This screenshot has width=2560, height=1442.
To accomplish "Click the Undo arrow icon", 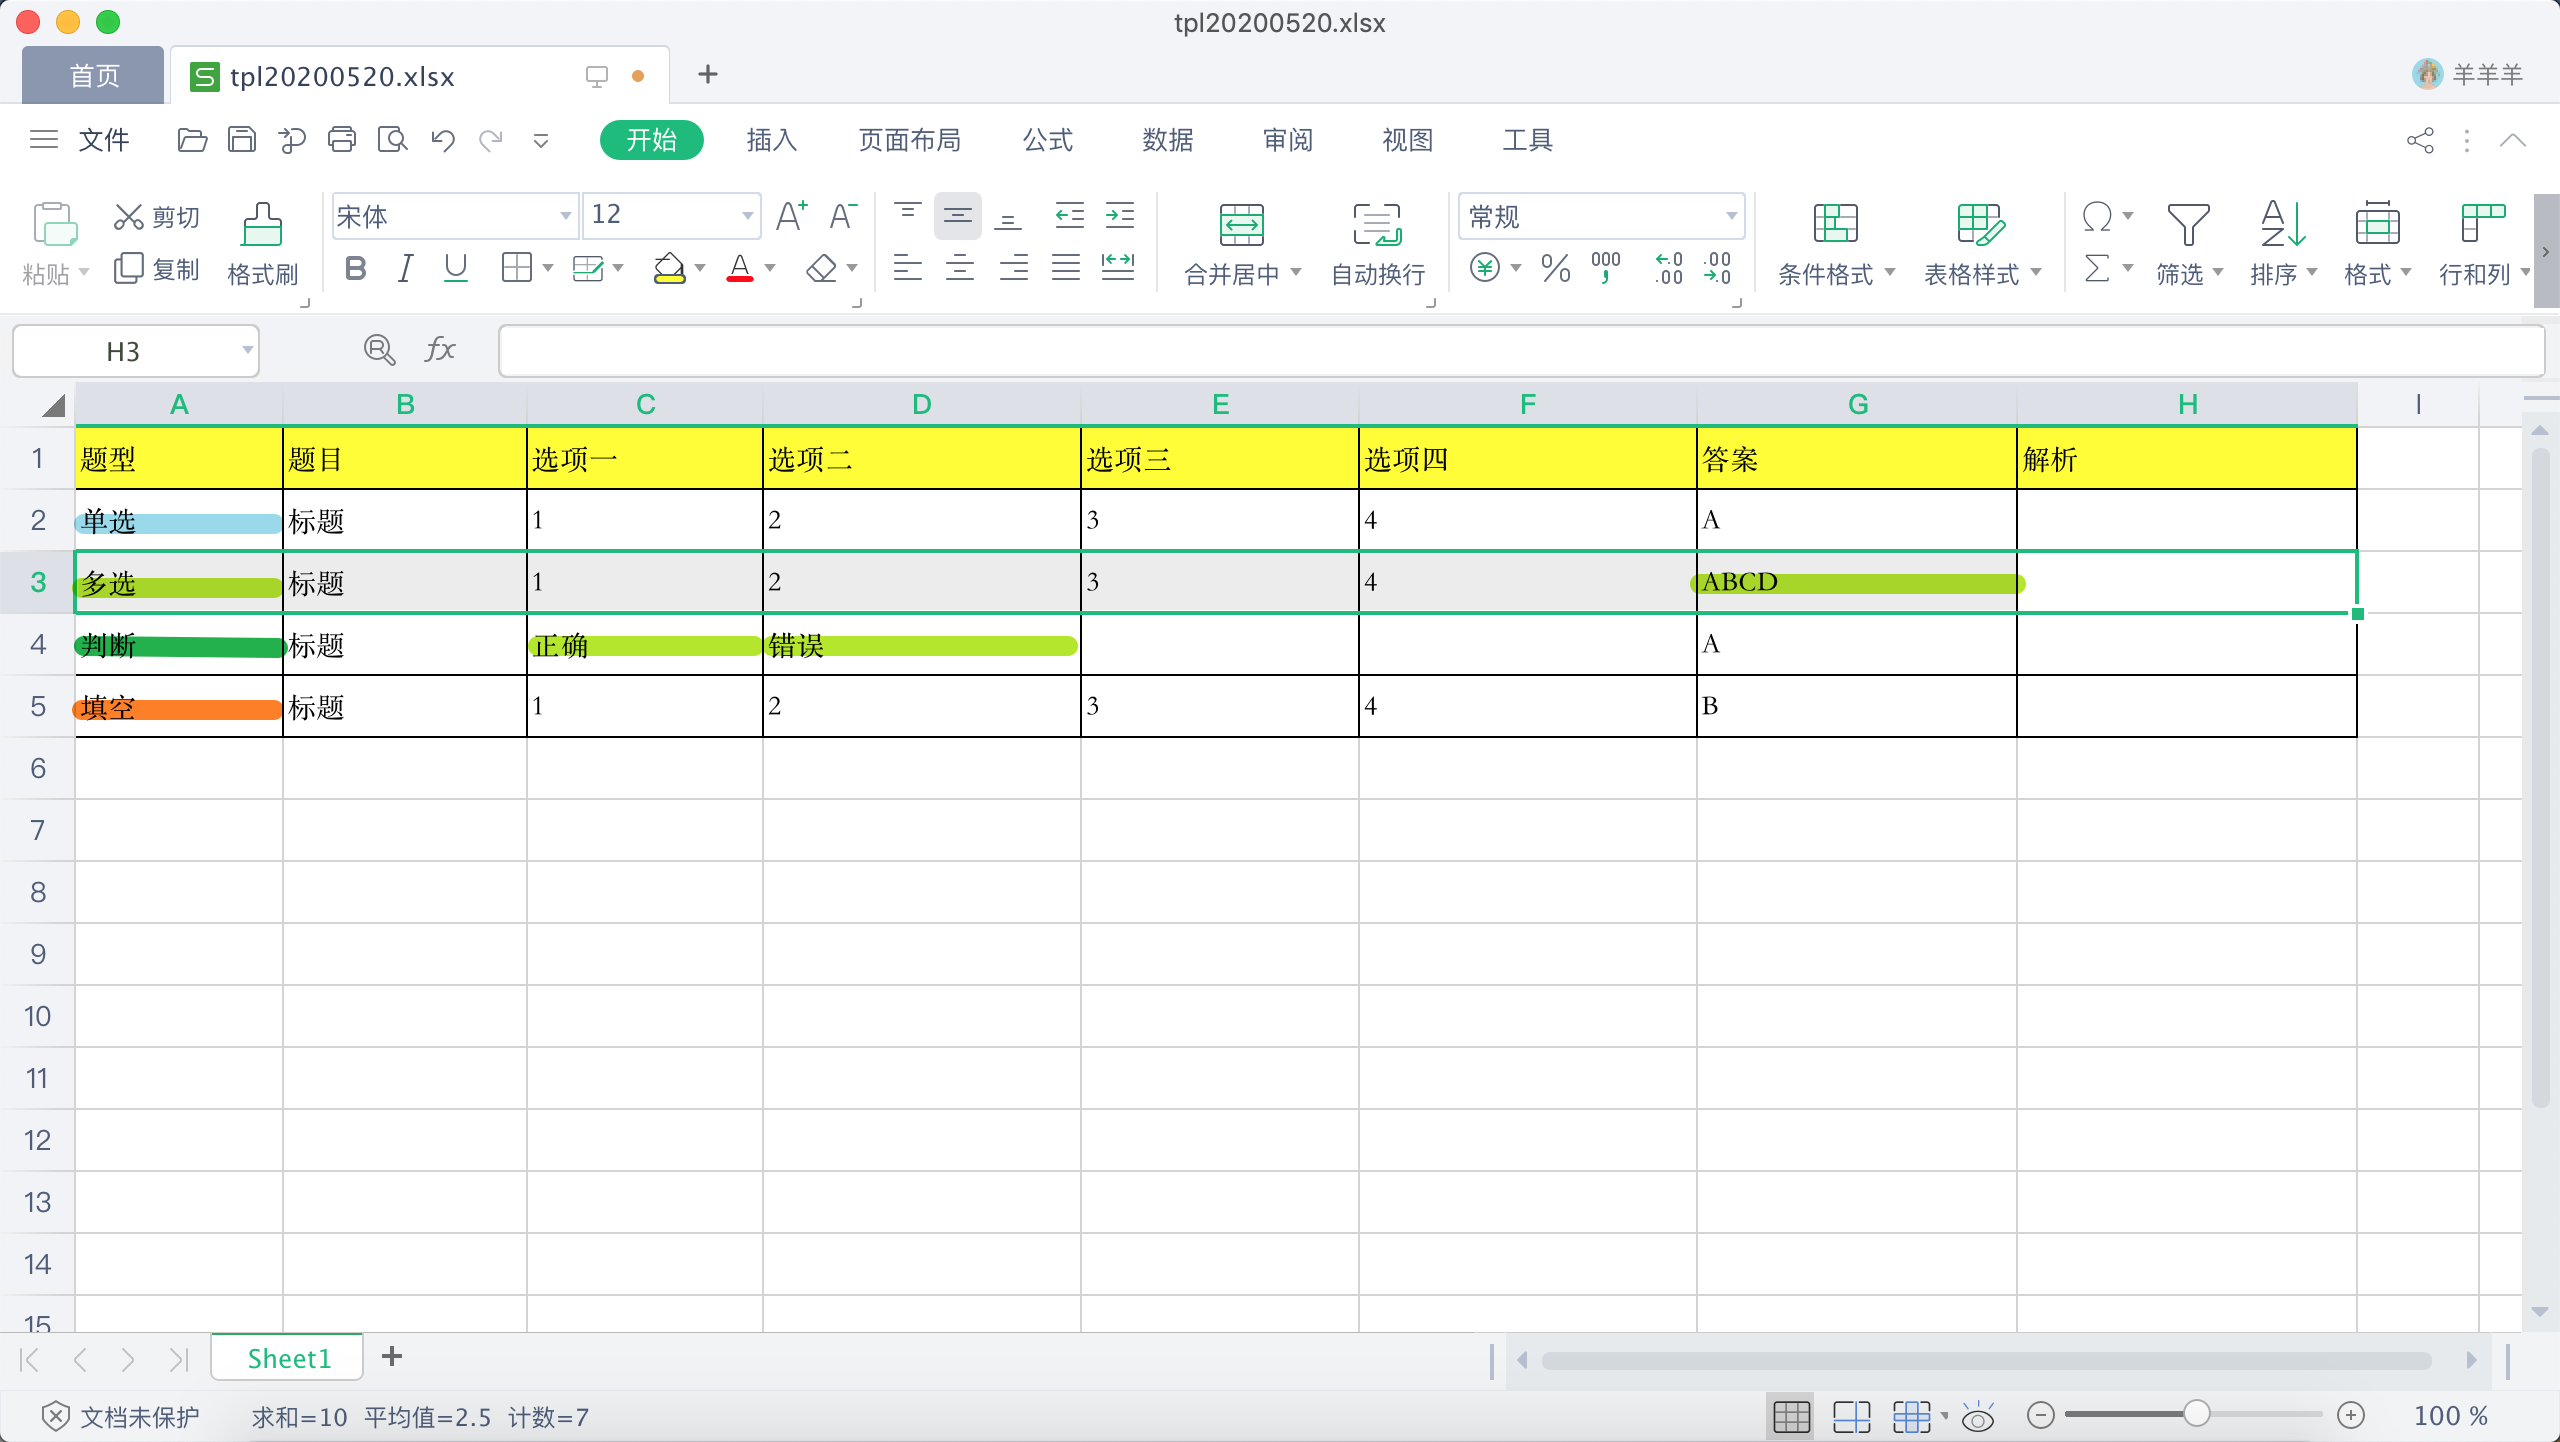I will pyautogui.click(x=443, y=140).
